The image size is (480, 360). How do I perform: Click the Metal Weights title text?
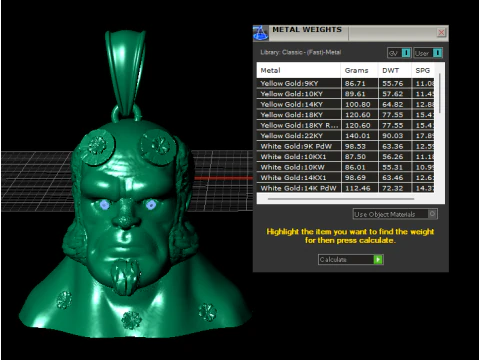click(x=307, y=30)
